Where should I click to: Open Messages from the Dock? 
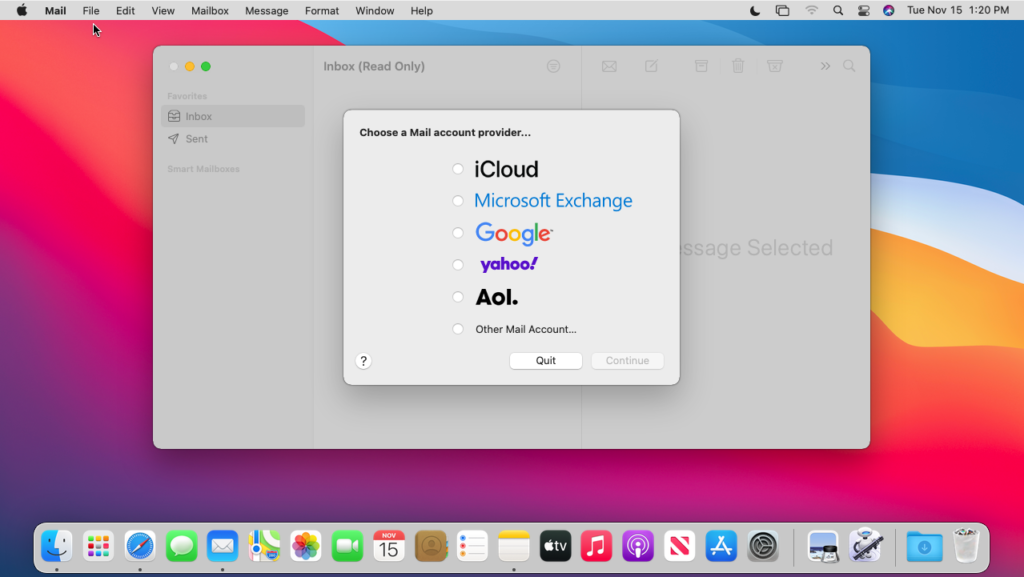[182, 546]
